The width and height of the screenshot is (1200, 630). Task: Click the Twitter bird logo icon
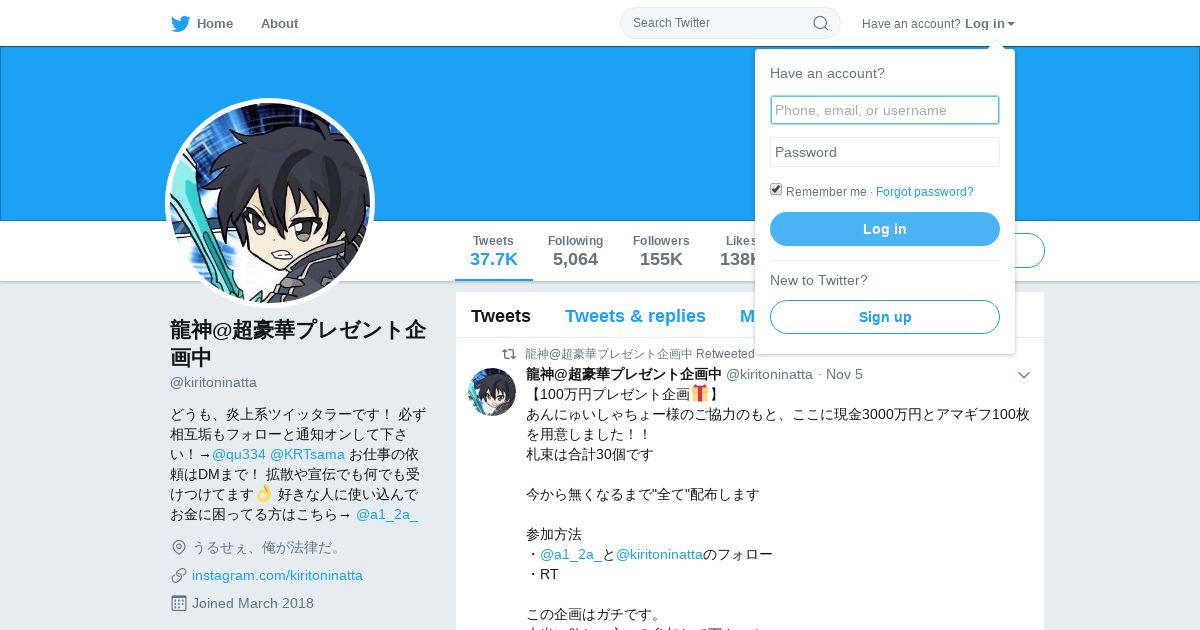pyautogui.click(x=180, y=24)
